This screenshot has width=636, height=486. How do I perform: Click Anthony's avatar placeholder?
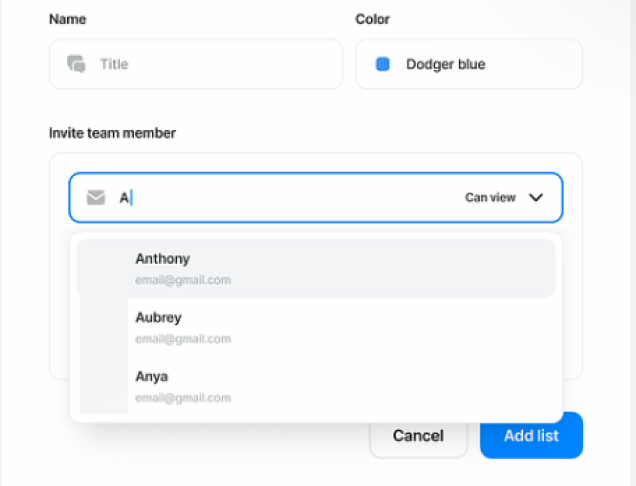pos(104,268)
